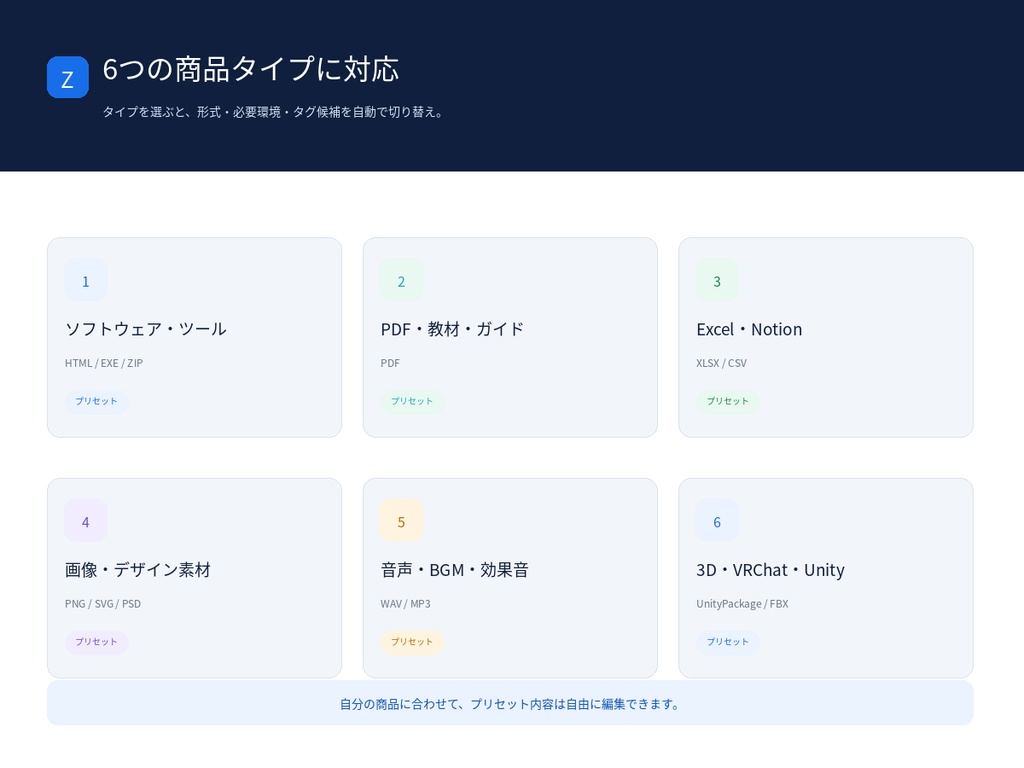Click the 6つの商品タイプに対応 heading
The height and width of the screenshot is (768, 1024).
[x=251, y=69]
